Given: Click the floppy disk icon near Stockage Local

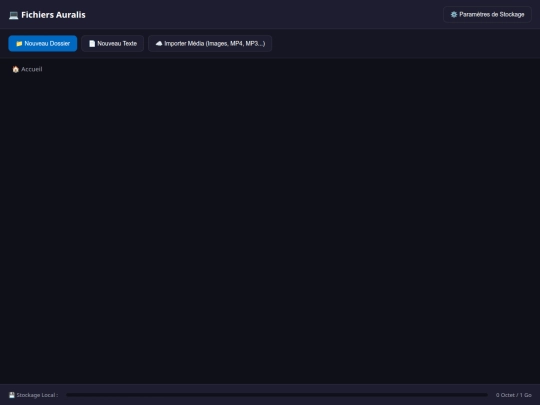Looking at the screenshot, I should tap(12, 395).
